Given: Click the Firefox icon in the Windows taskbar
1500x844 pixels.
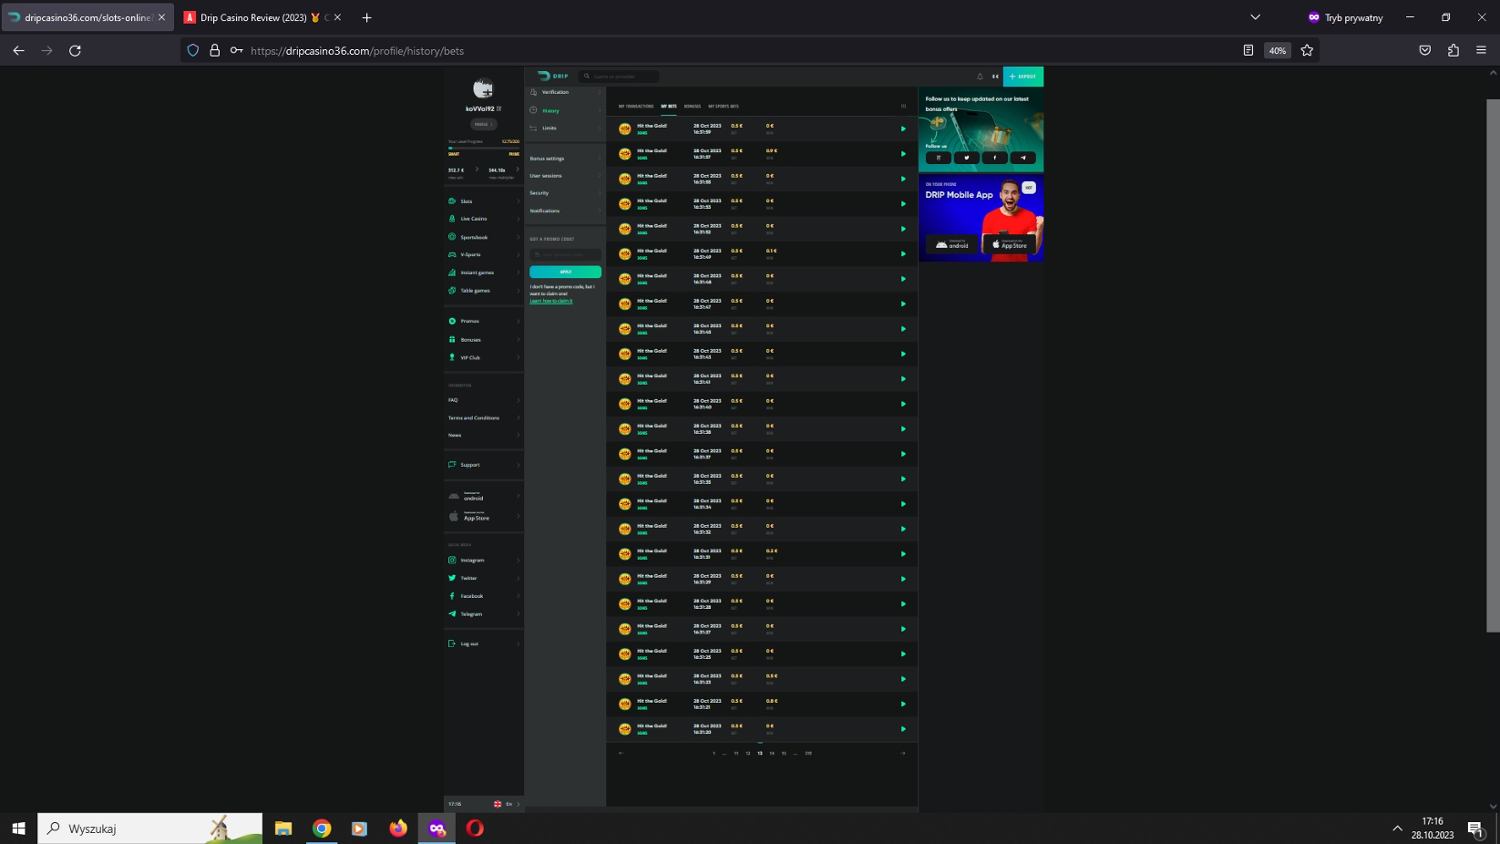Looking at the screenshot, I should (398, 828).
